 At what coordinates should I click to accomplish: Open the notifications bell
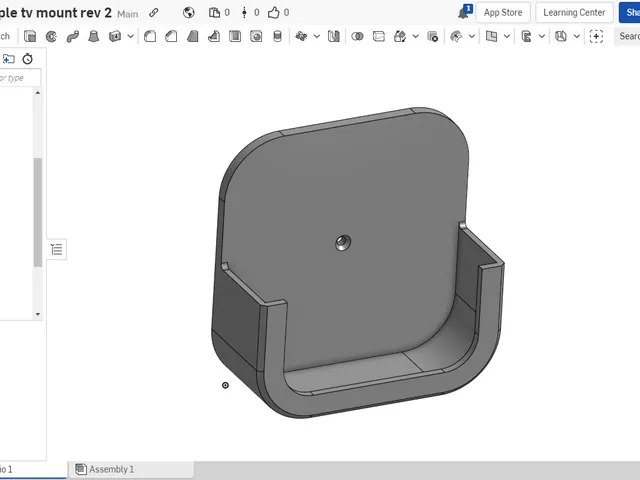464,12
